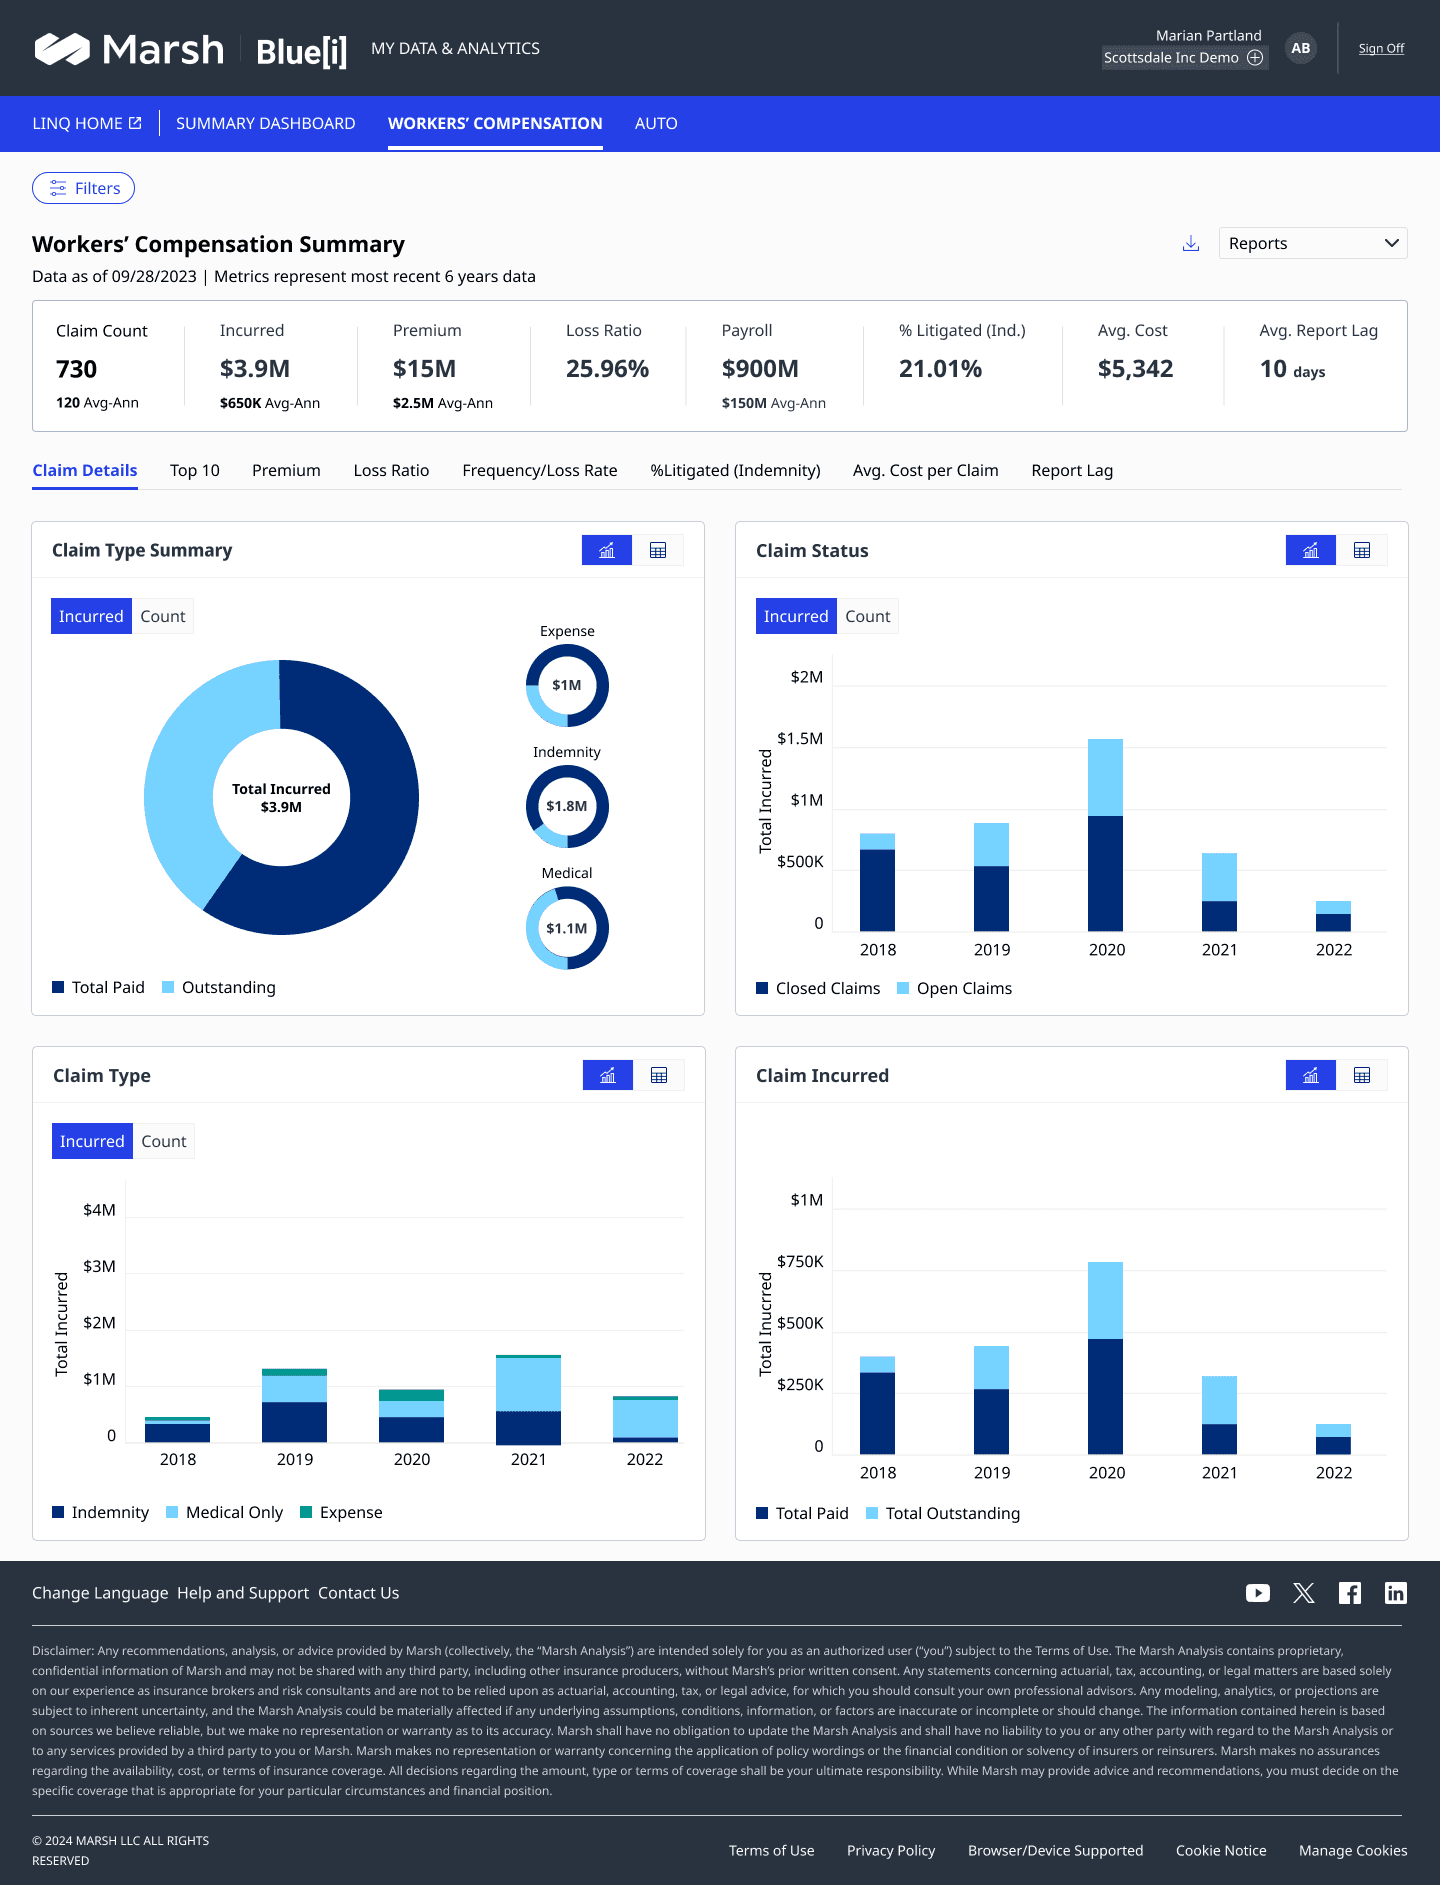Viewport: 1440px width, 1885px height.
Task: Open Help and Support link
Action: pos(243,1593)
